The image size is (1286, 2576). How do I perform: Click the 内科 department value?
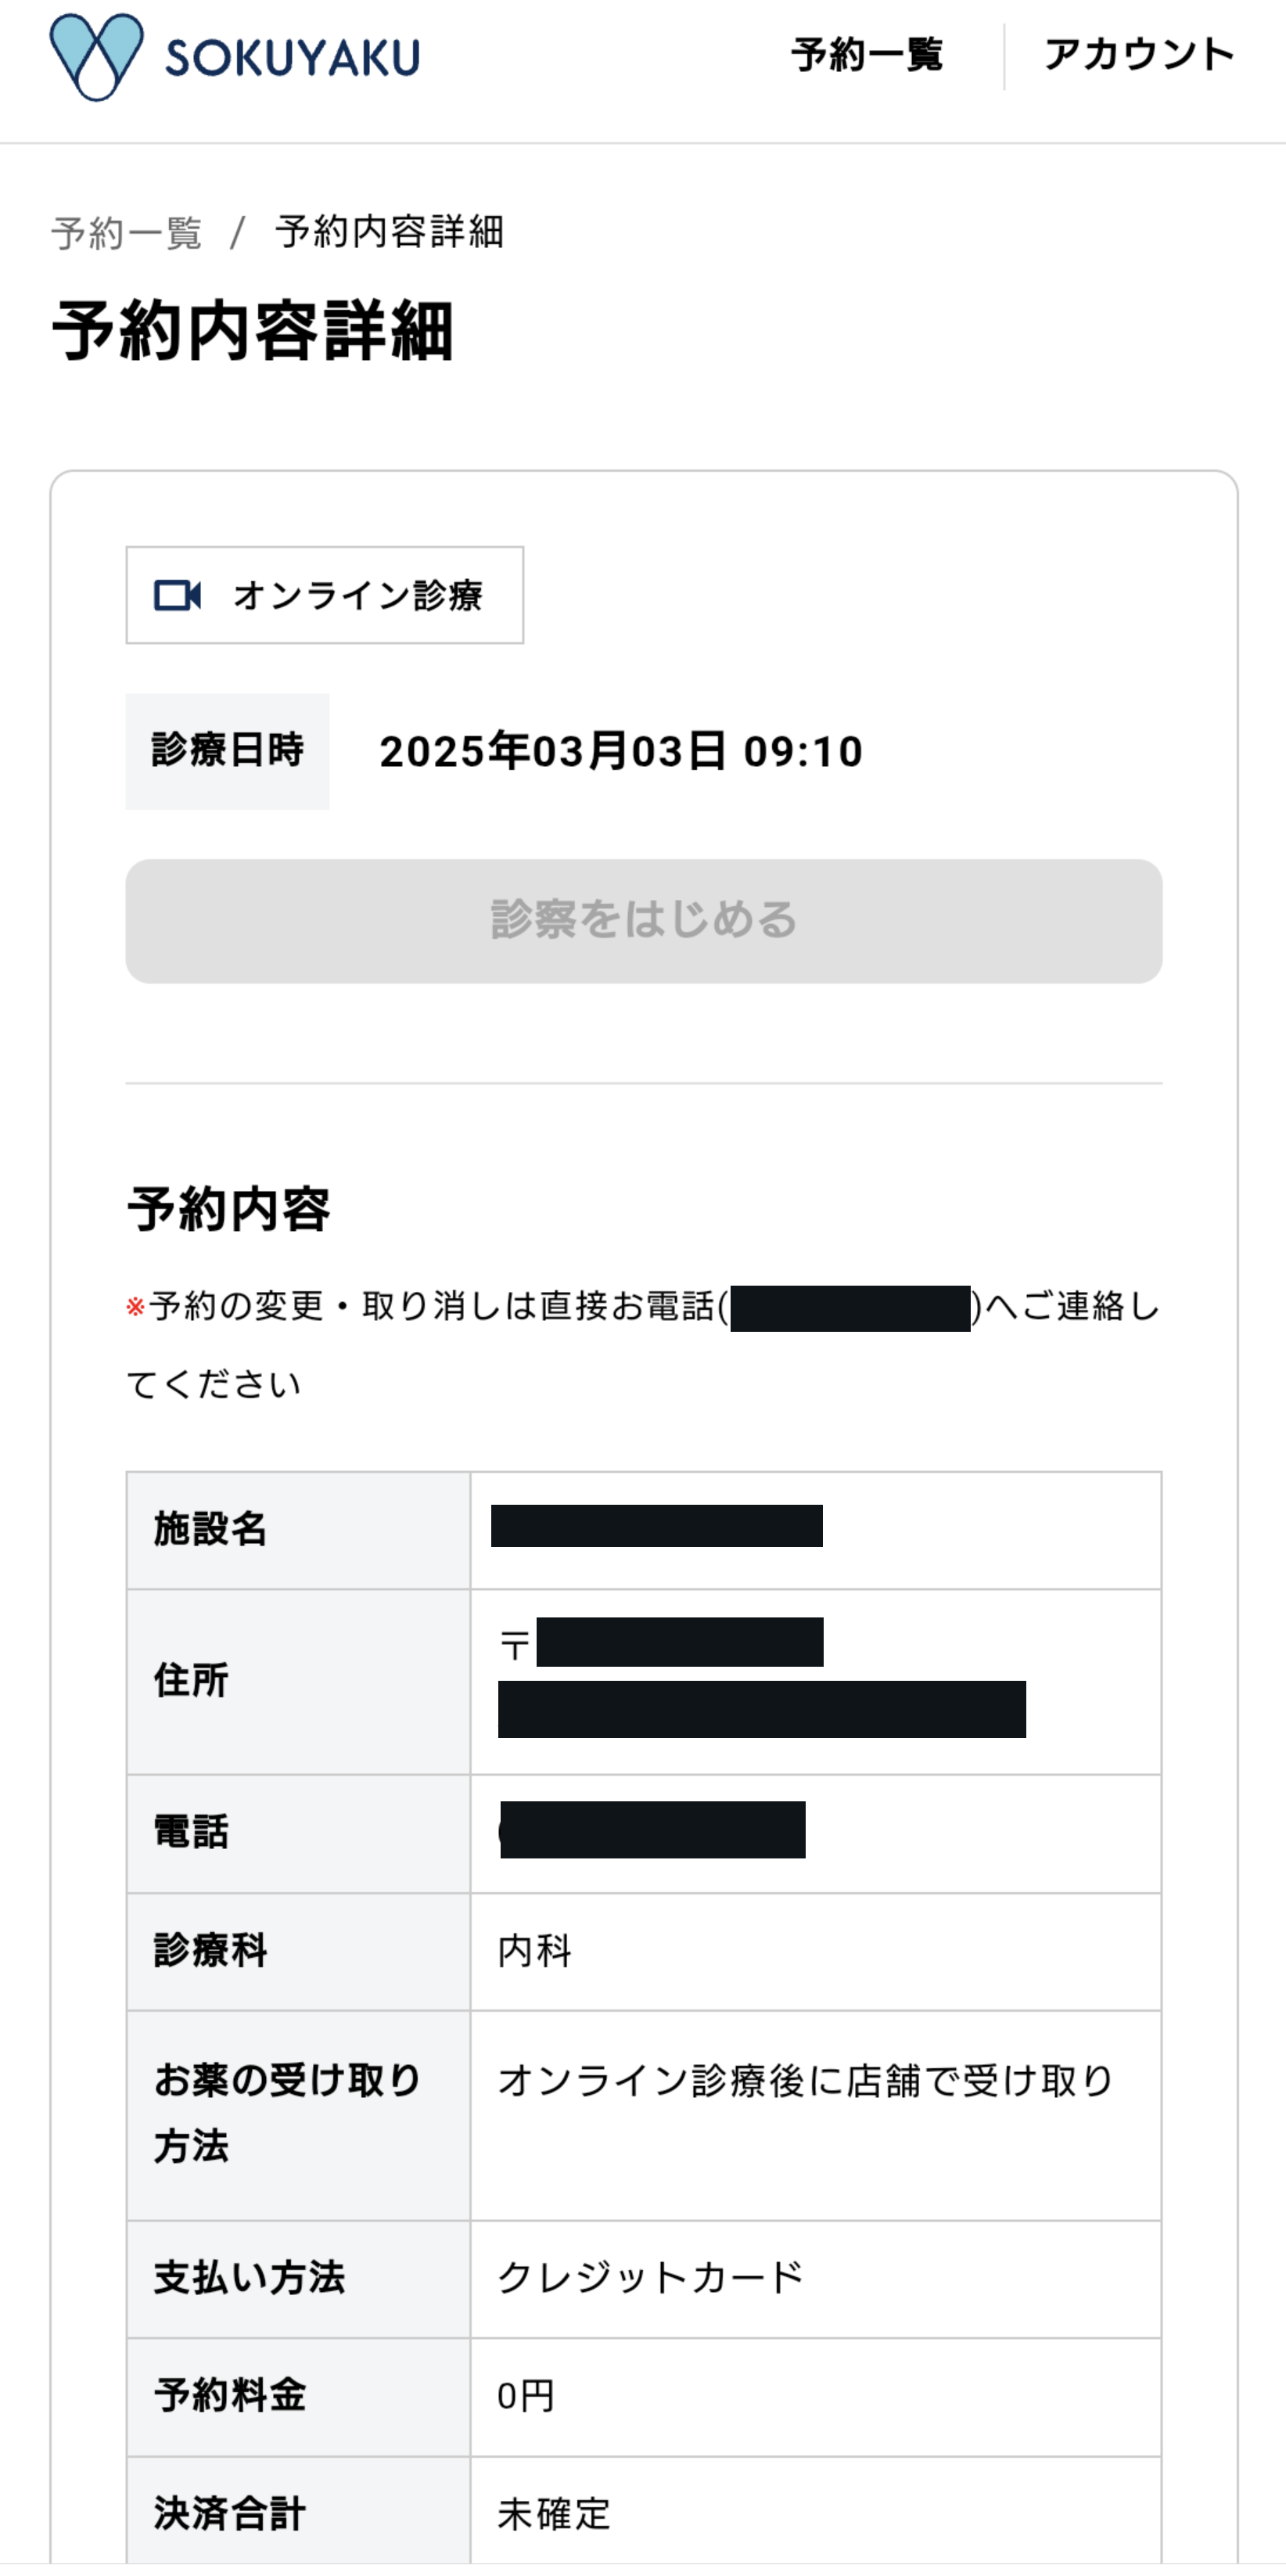coord(535,1951)
